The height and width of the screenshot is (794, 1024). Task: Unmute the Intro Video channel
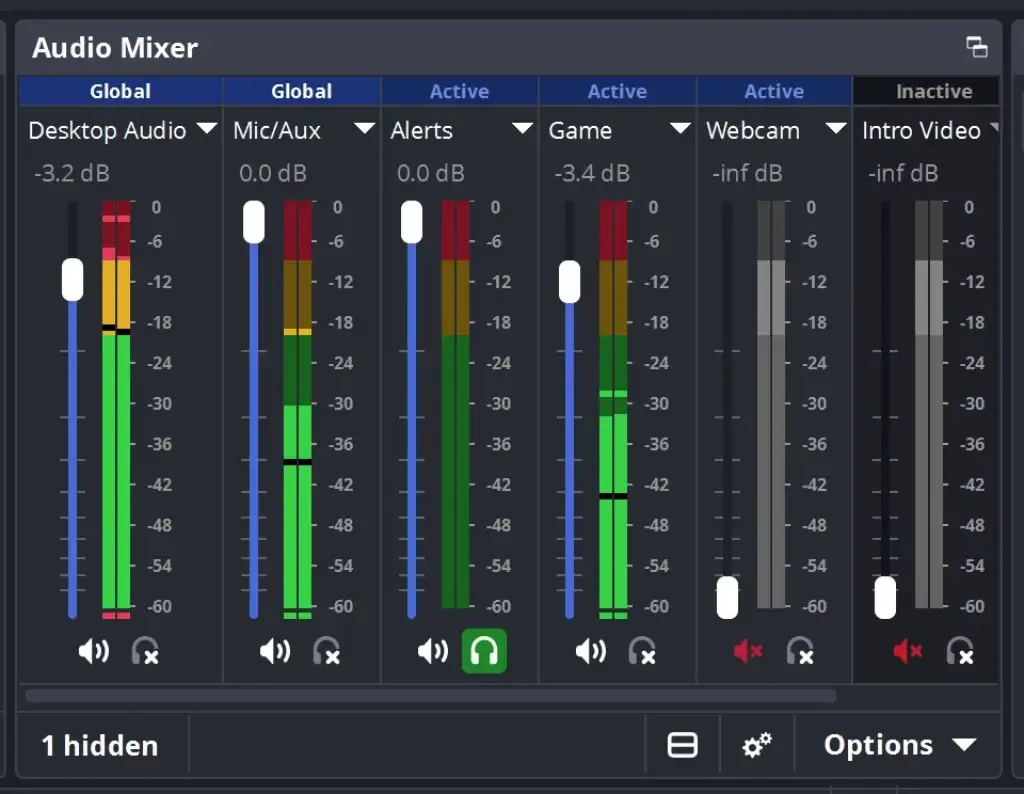pos(907,651)
